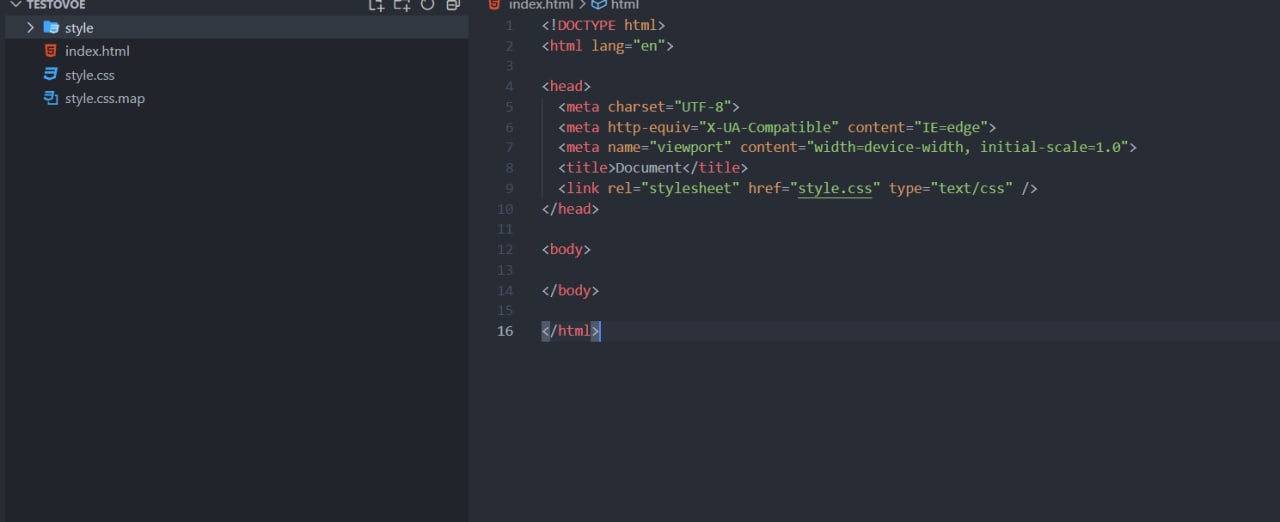Viewport: 1280px width, 522px height.
Task: Click line number 1 in the gutter
Action: (509, 25)
